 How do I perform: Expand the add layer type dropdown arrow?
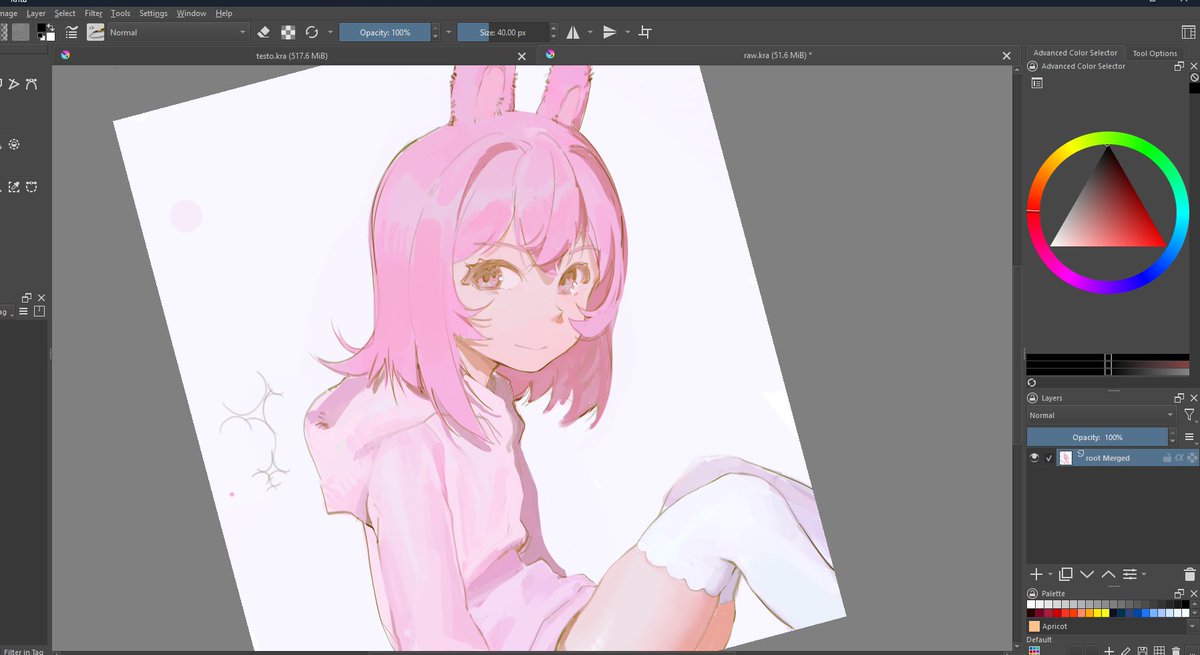click(x=1050, y=575)
